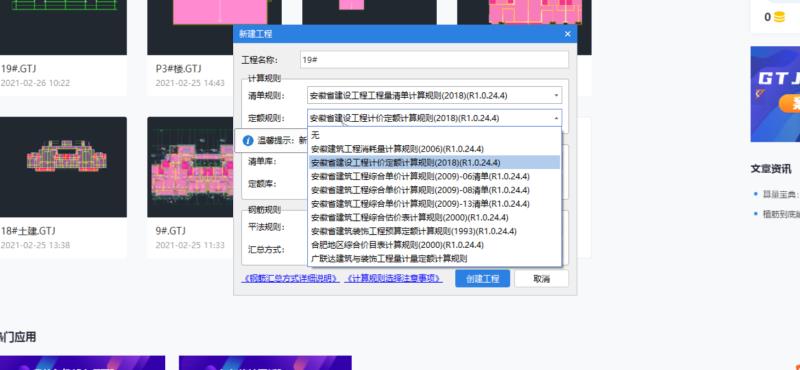Open the 9#.GTJ project thumbnail
Image resolution: width=800 pixels, height=370 pixels.
190,167
